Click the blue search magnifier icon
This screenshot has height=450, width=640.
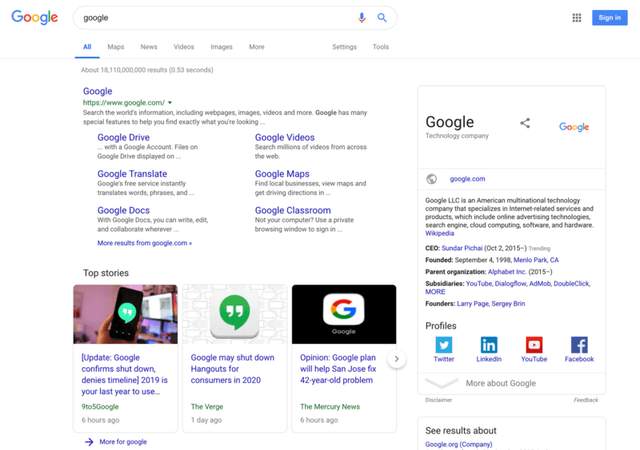[382, 18]
